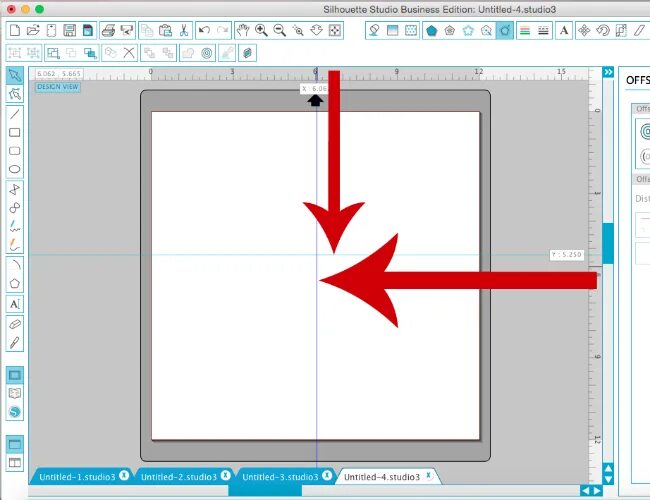
Task: Open the Library book icon
Action: pos(15,393)
